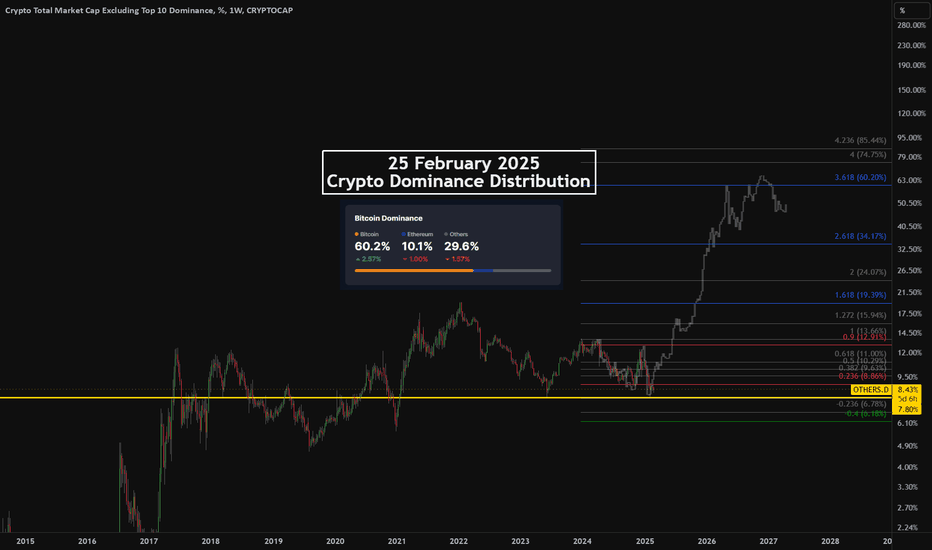Select blue Fibonacci label '1.618 (19.39%)'

[860, 295]
